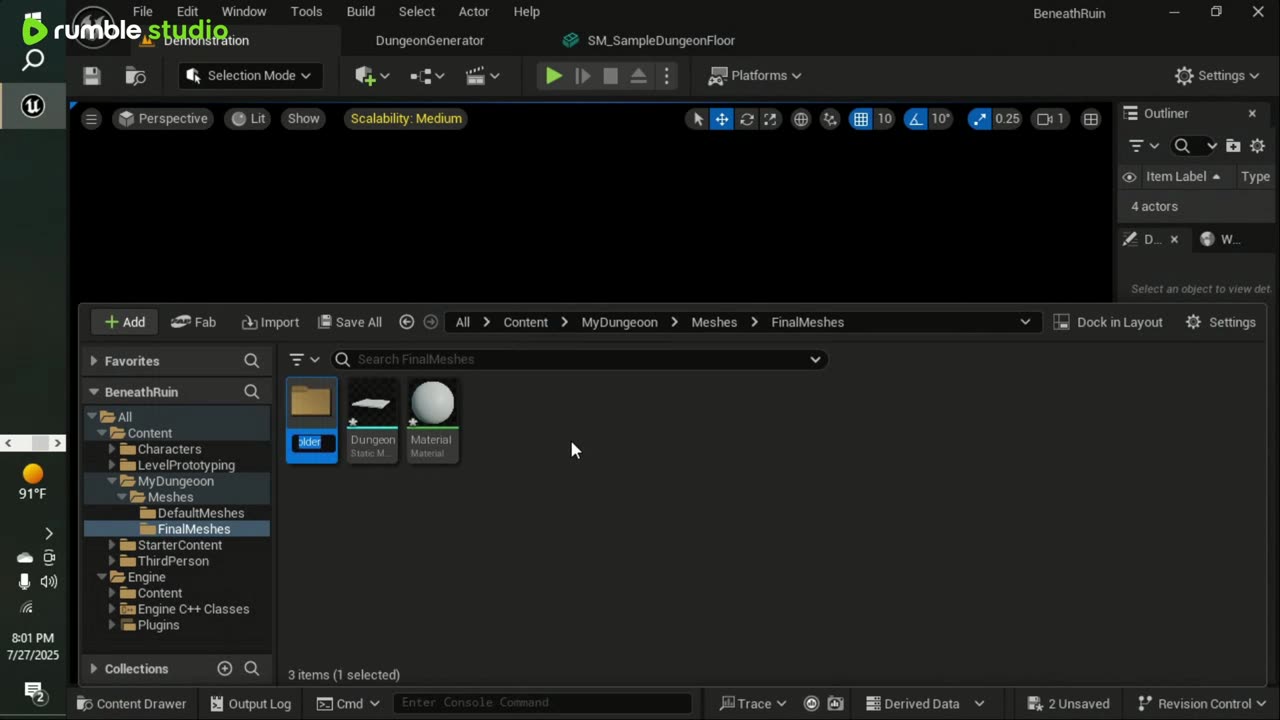Open the Platforms dropdown
Image resolution: width=1280 pixels, height=720 pixels.
[x=755, y=76]
